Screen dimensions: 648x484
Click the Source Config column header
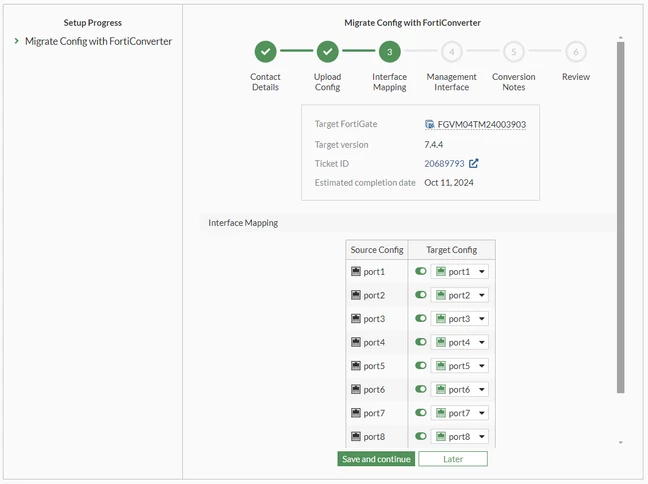377,250
